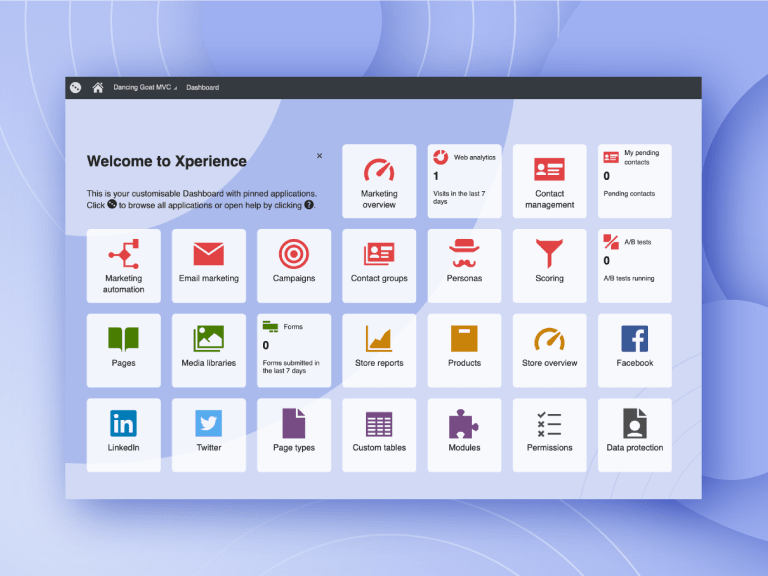Open Marketing automation app
This screenshot has width=768, height=576.
123,266
